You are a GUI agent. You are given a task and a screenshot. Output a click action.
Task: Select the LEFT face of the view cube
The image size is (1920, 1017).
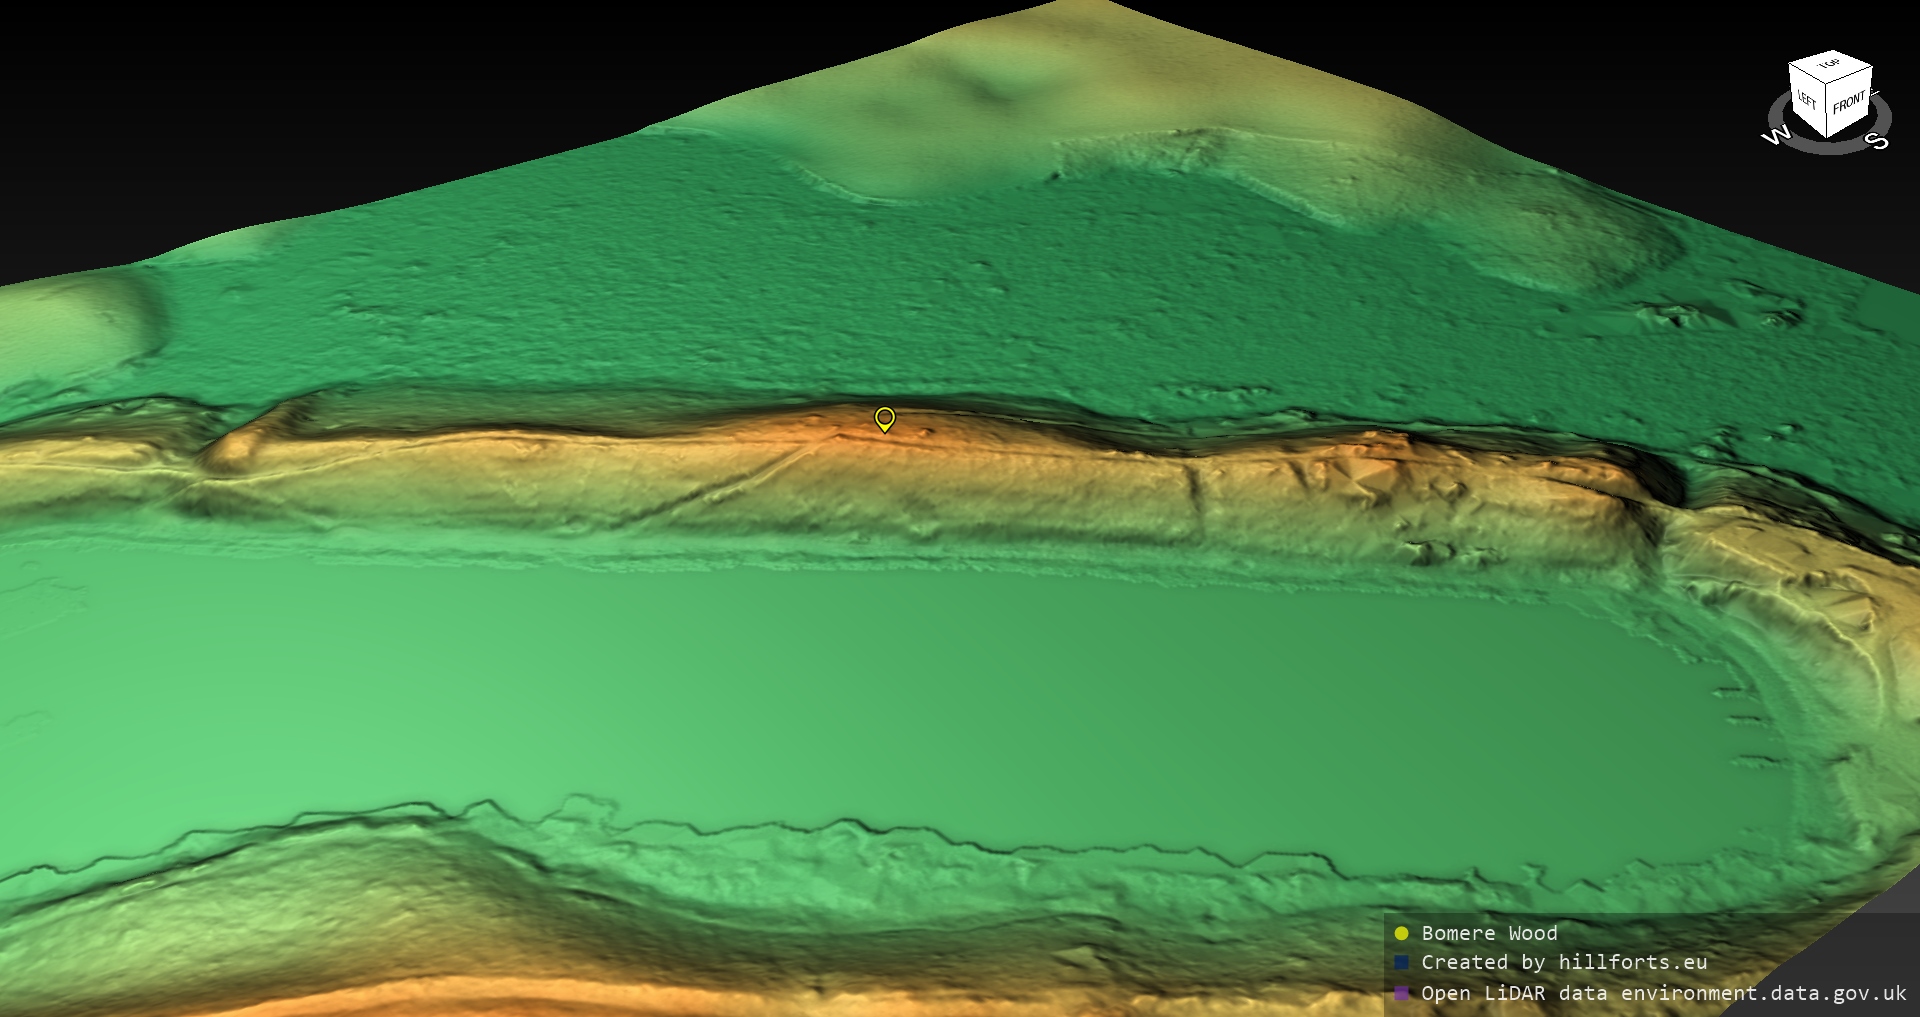coord(1806,100)
